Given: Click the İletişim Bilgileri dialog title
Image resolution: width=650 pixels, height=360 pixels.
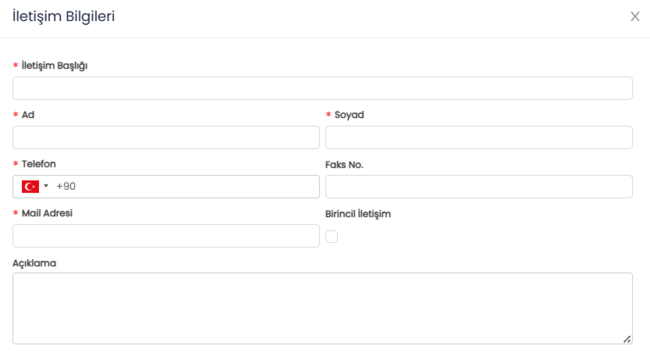Looking at the screenshot, I should pyautogui.click(x=63, y=17).
